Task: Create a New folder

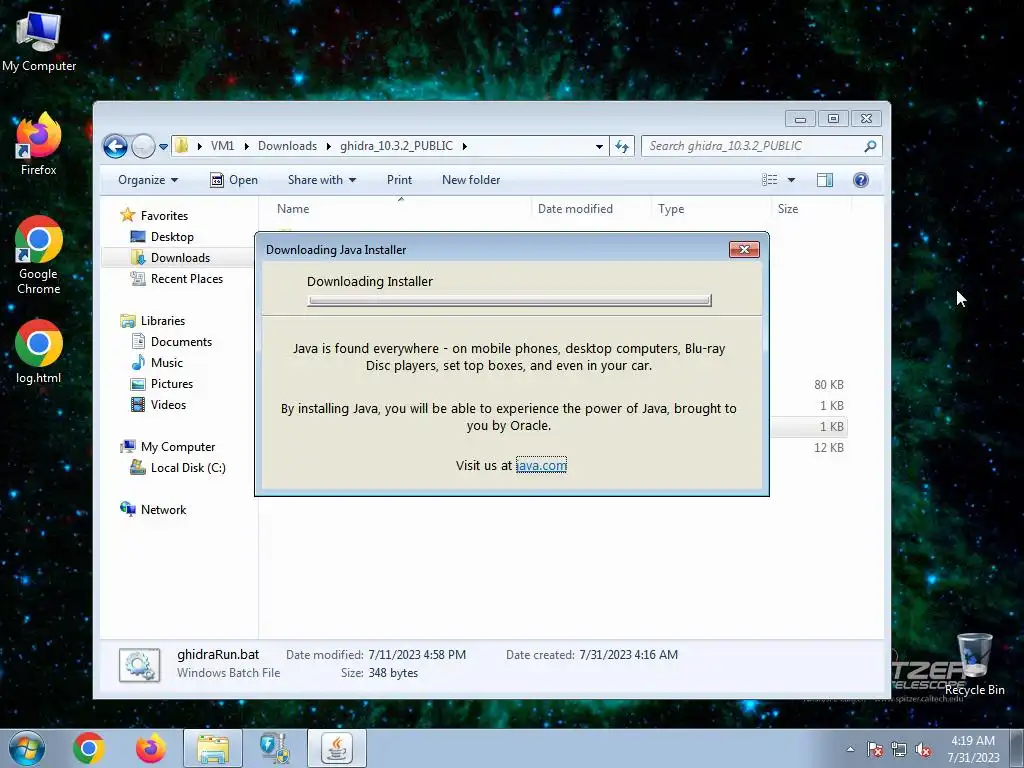Action: pos(471,180)
